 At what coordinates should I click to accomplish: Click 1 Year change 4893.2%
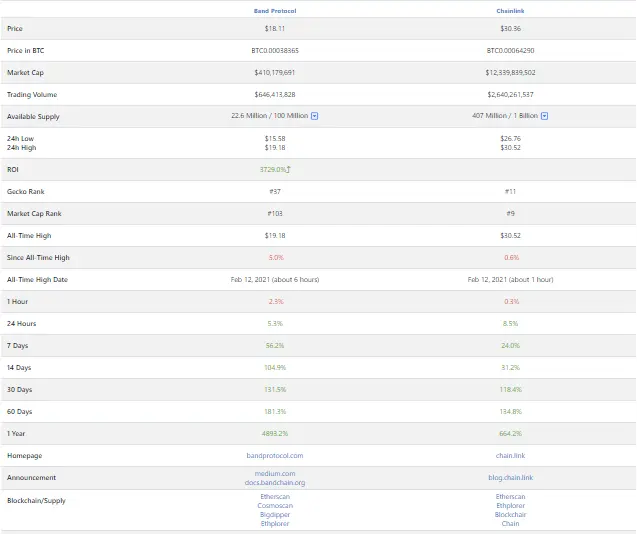[275, 434]
